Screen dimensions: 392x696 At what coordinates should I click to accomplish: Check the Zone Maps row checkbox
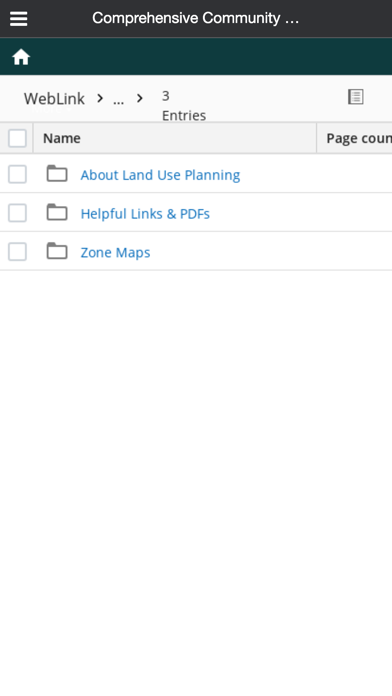click(x=17, y=252)
